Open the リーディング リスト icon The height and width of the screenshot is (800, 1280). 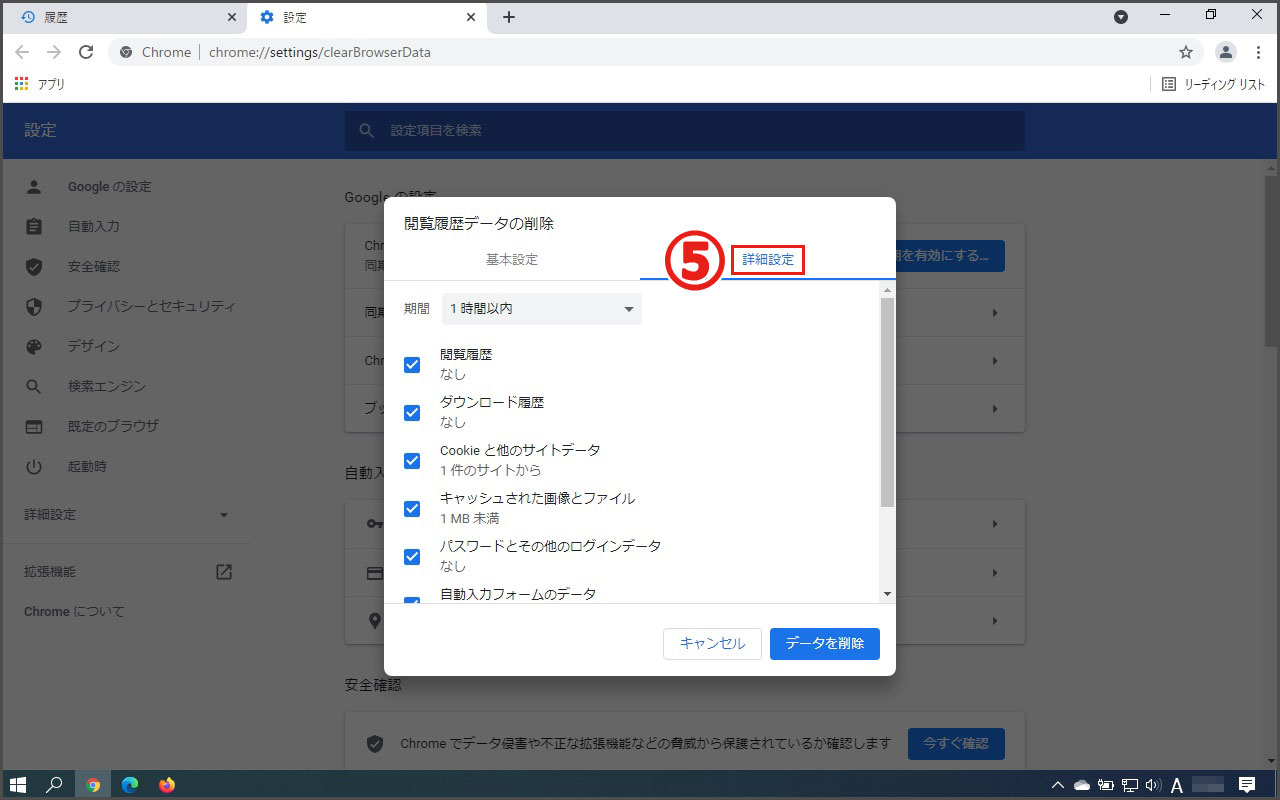[1169, 84]
